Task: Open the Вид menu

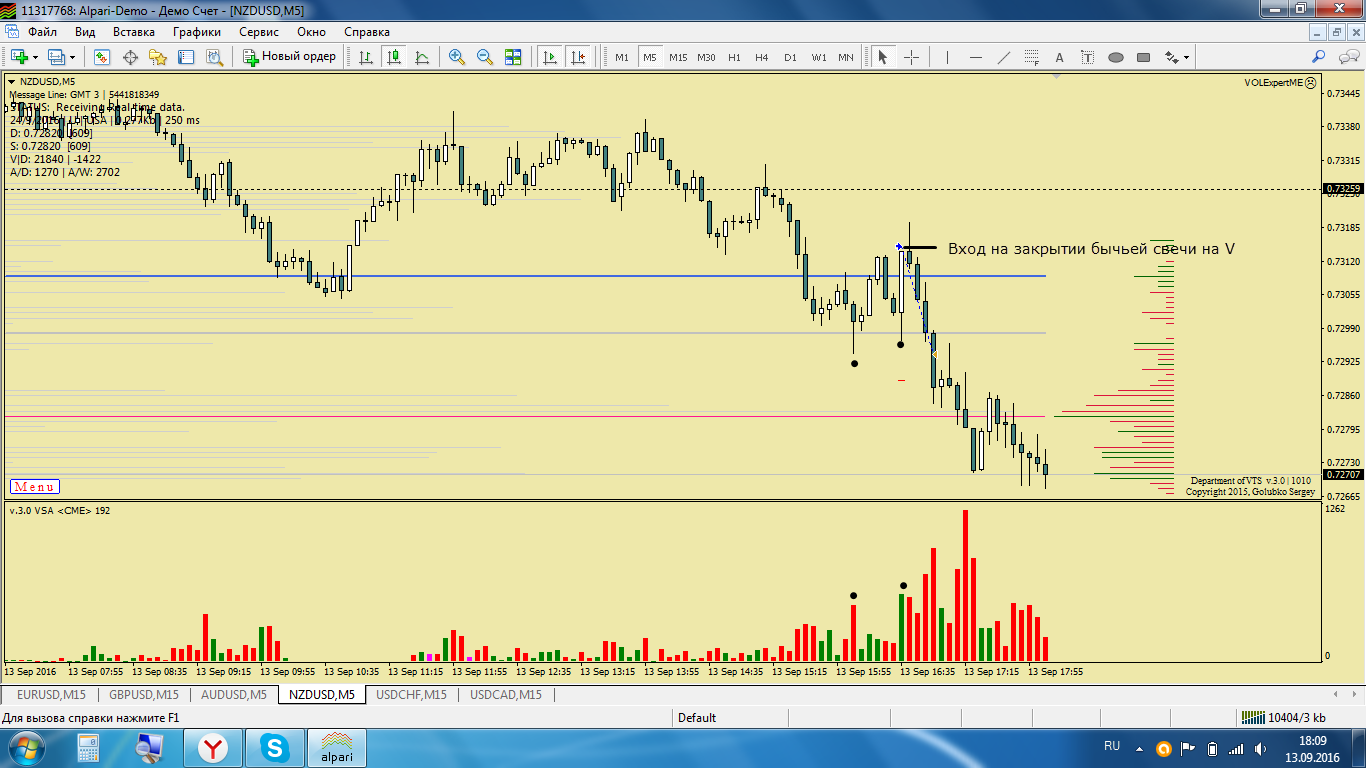Action: click(85, 31)
